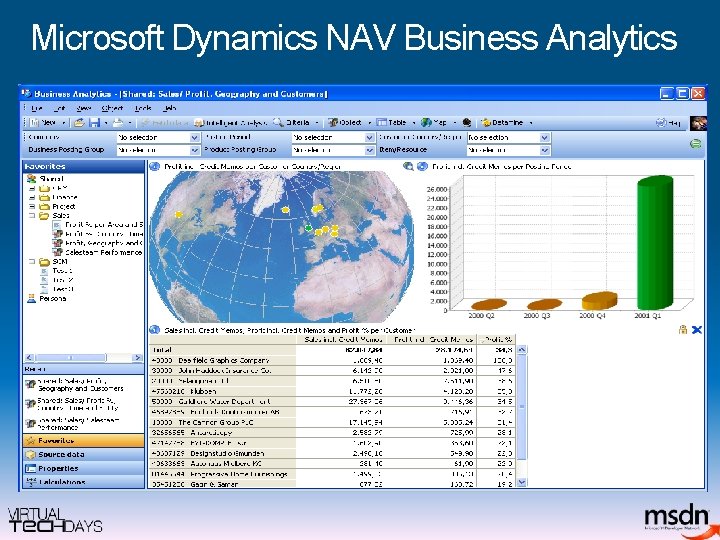Click the Shared users icon in Favorites
The image size is (720, 540).
[31, 179]
